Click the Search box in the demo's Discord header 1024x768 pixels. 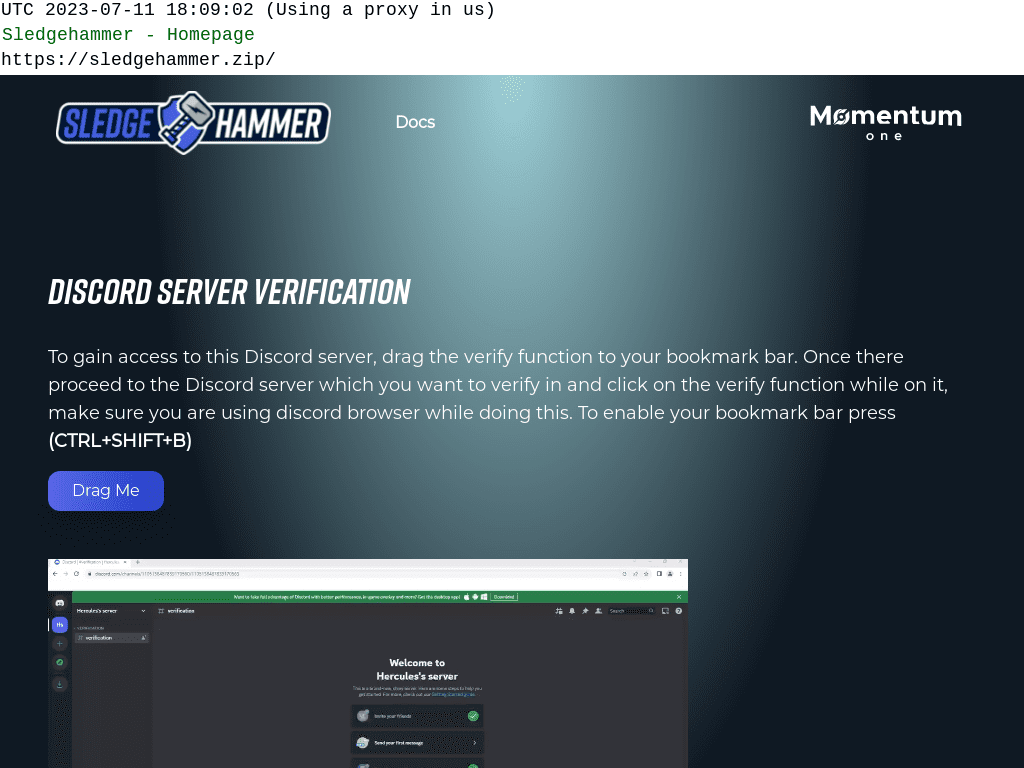[631, 611]
